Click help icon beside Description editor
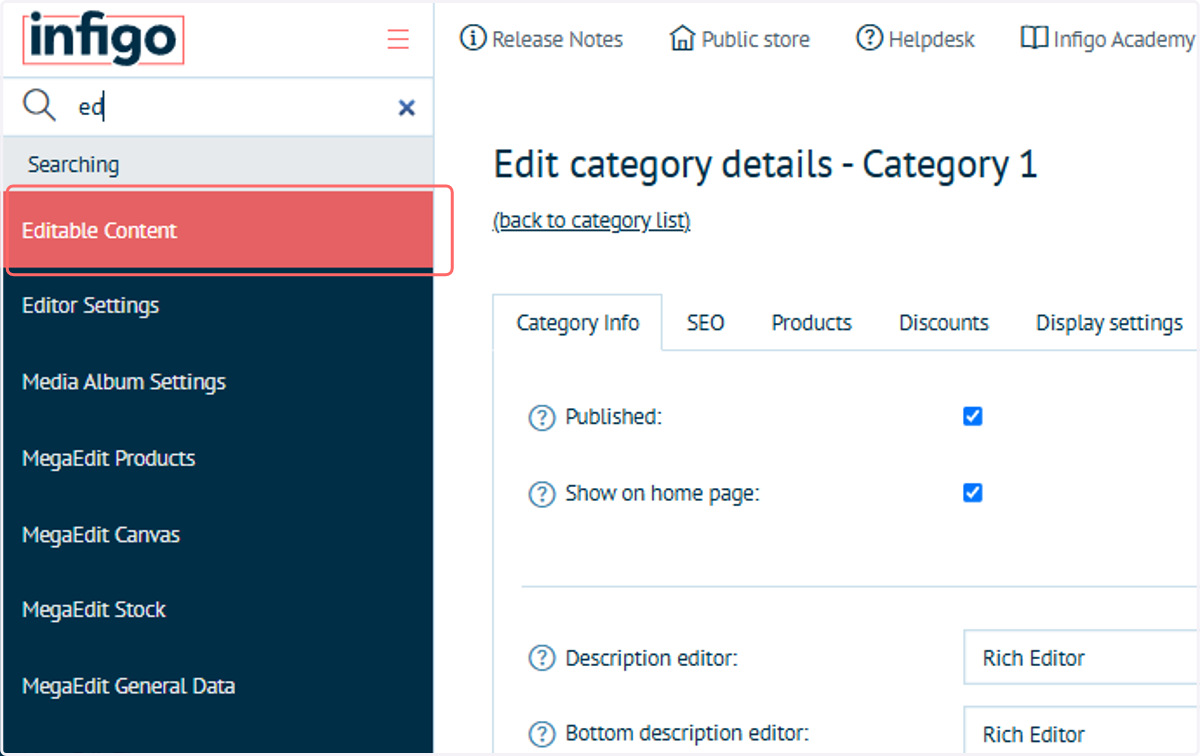1200x756 pixels. click(x=541, y=659)
